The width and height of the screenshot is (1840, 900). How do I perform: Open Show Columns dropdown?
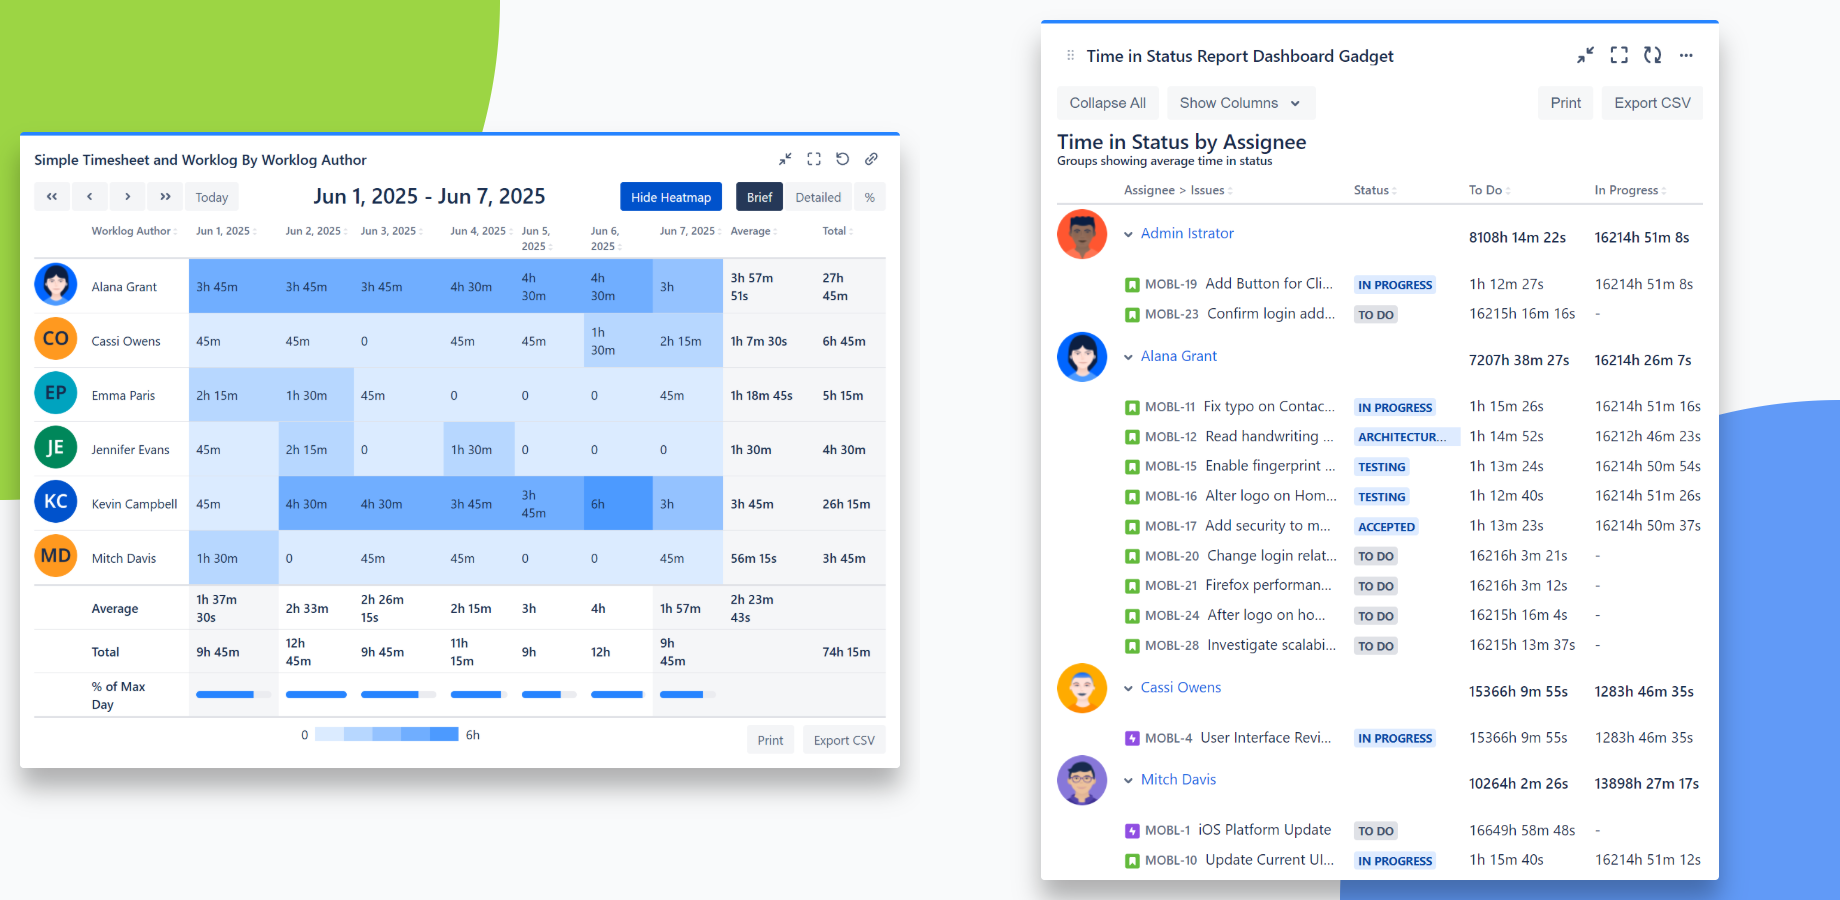click(1241, 103)
